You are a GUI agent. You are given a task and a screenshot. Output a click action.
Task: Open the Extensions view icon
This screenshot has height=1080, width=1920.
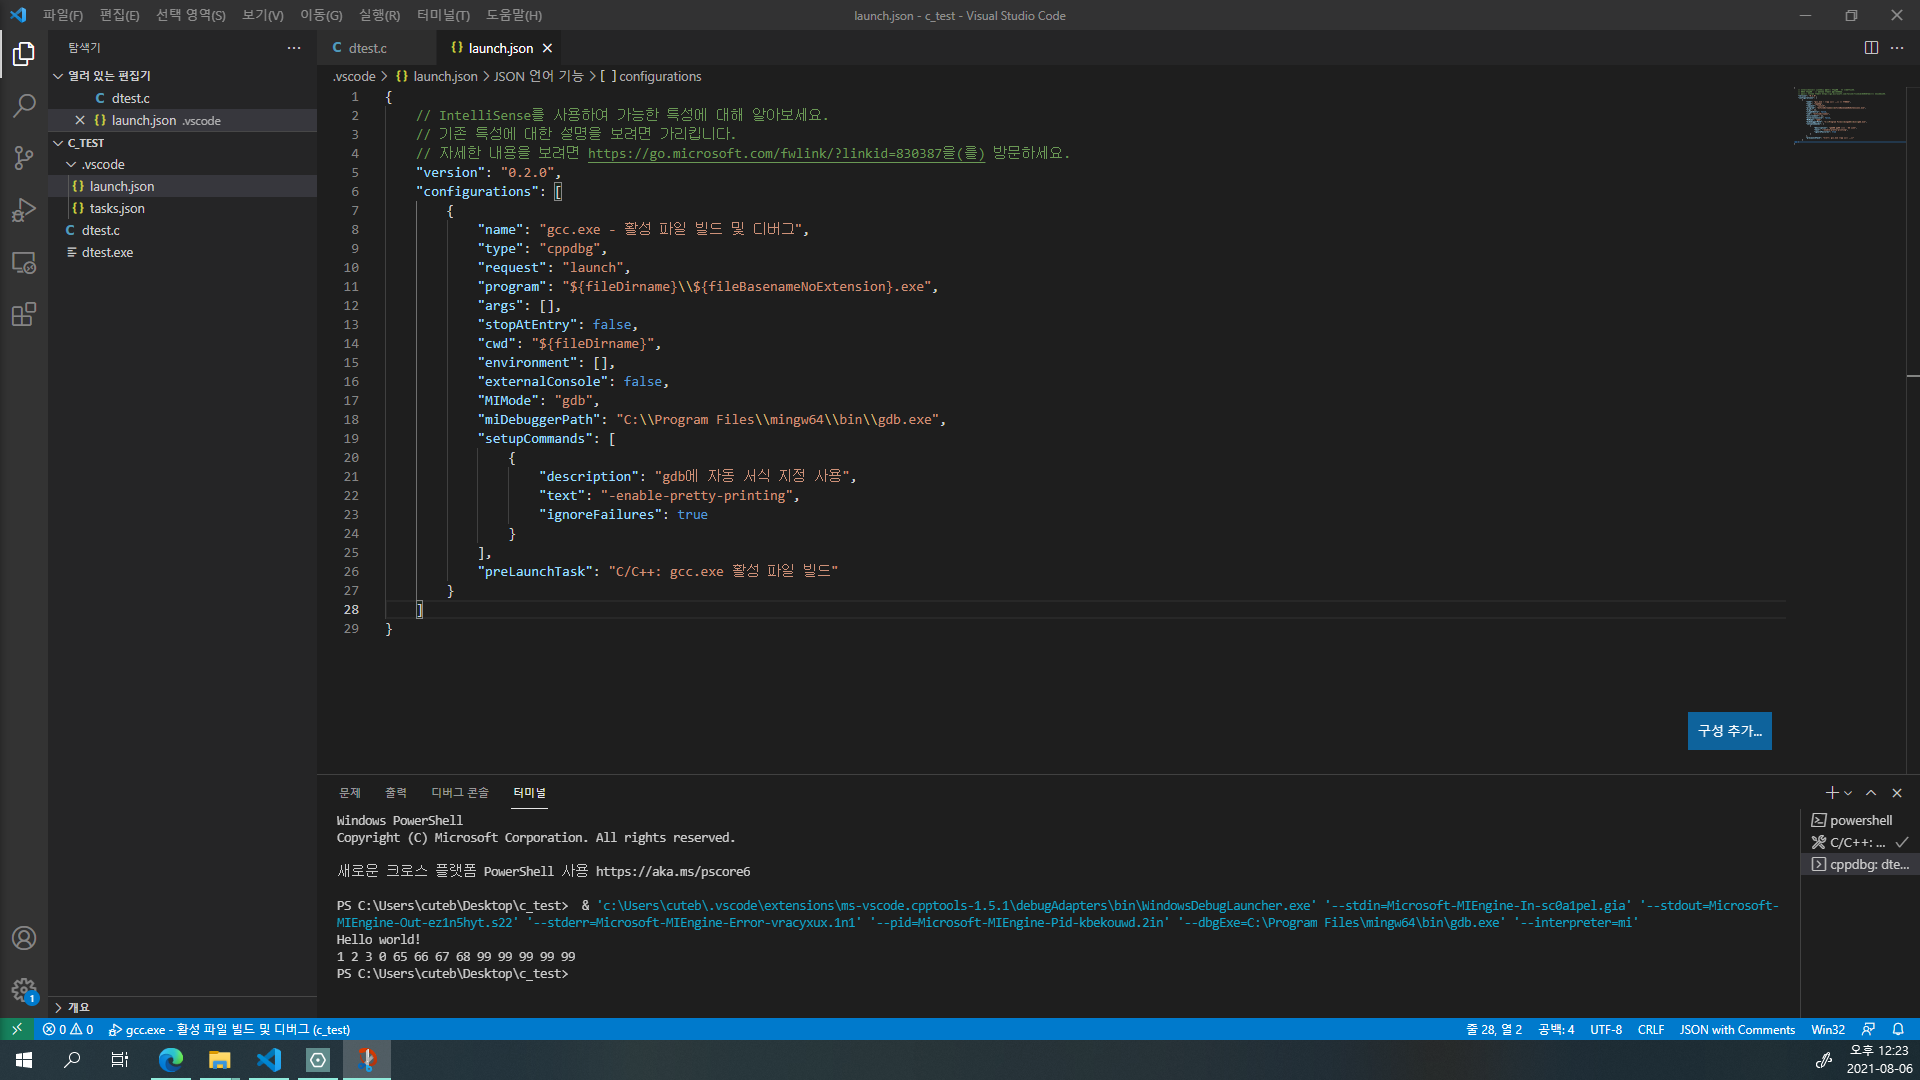tap(24, 315)
